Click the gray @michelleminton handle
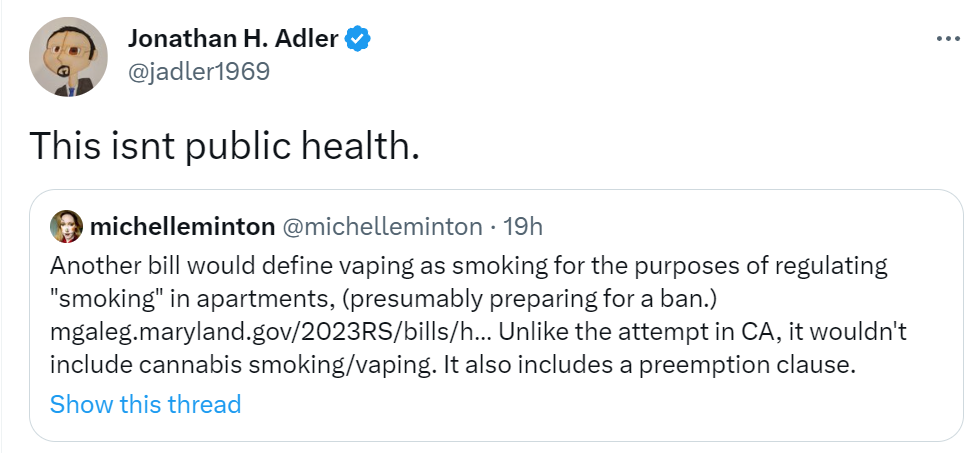This screenshot has width=973, height=453. (382, 226)
